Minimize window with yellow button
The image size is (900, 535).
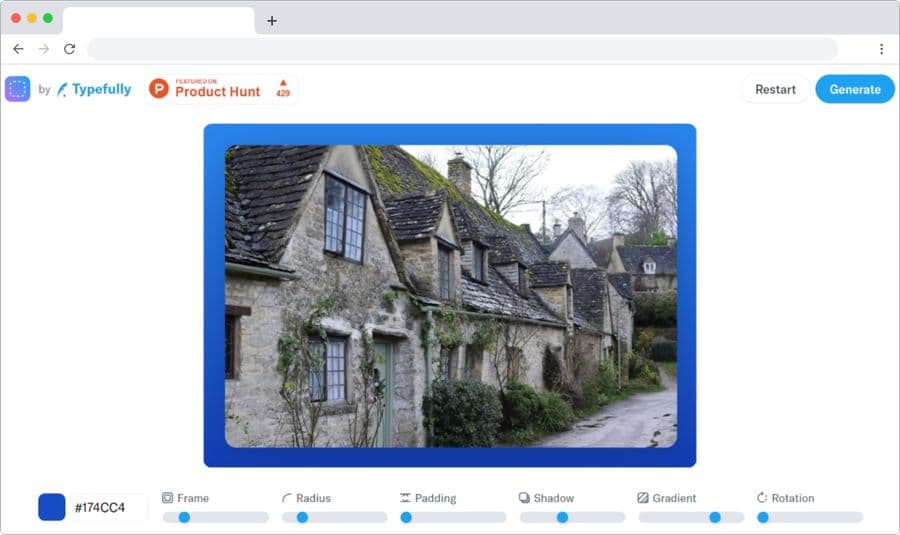[32, 18]
